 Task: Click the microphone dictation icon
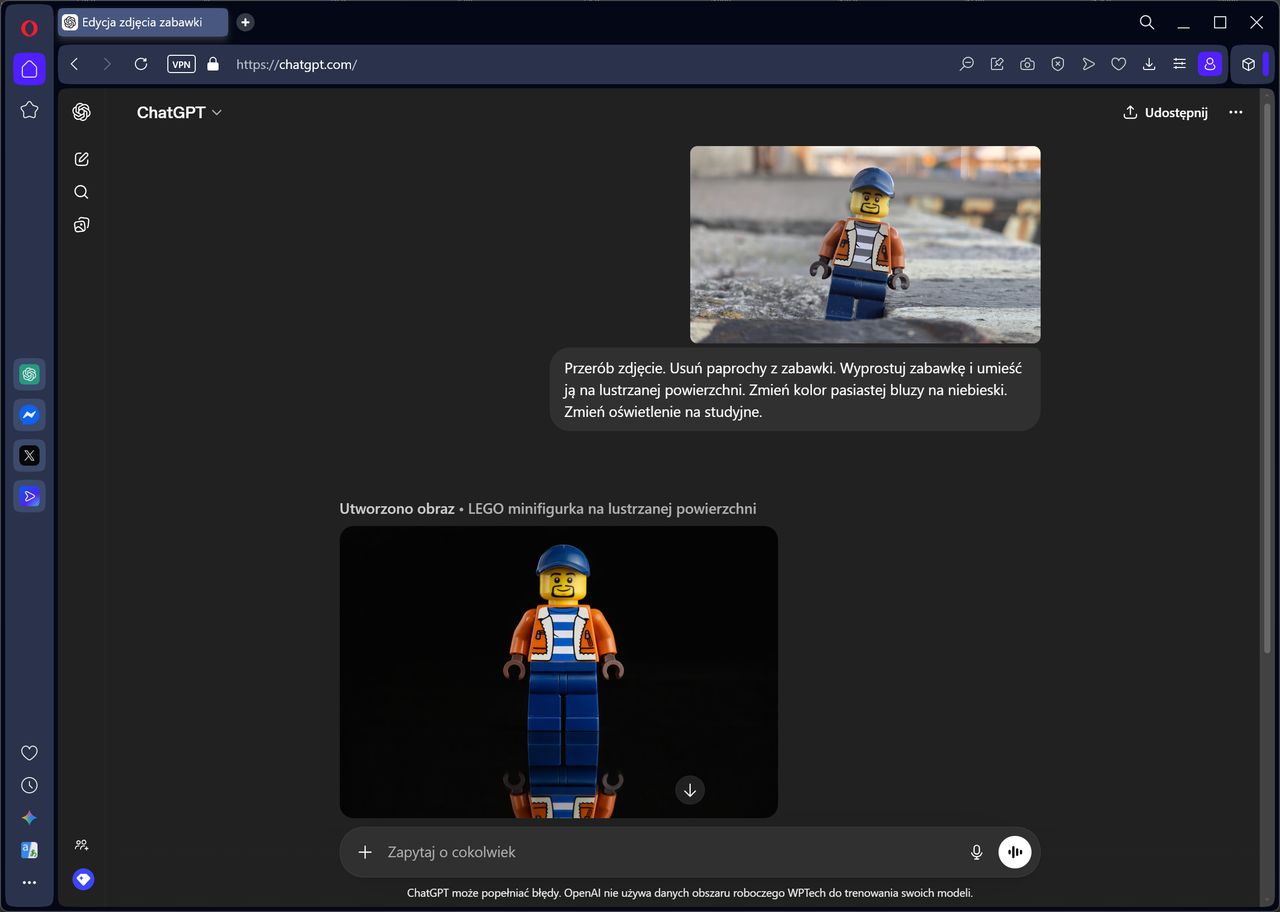tap(976, 852)
